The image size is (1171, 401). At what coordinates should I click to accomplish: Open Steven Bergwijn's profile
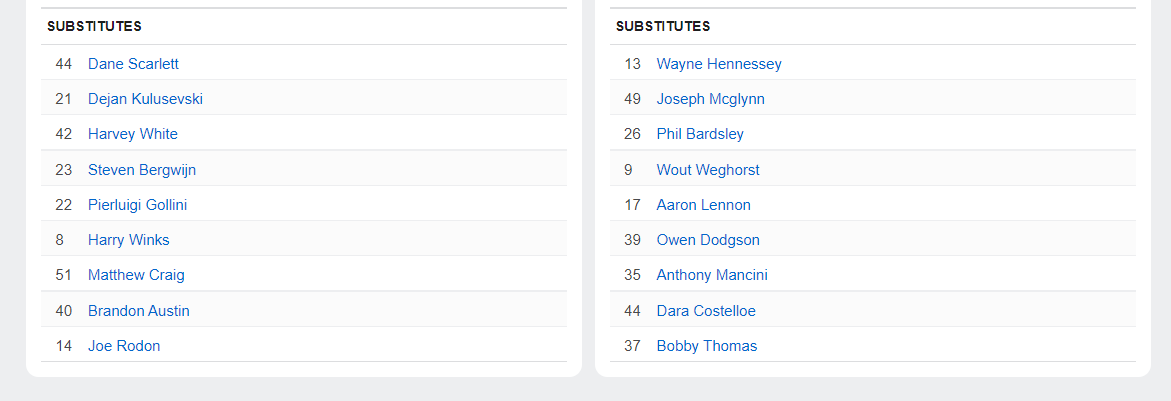coord(142,170)
